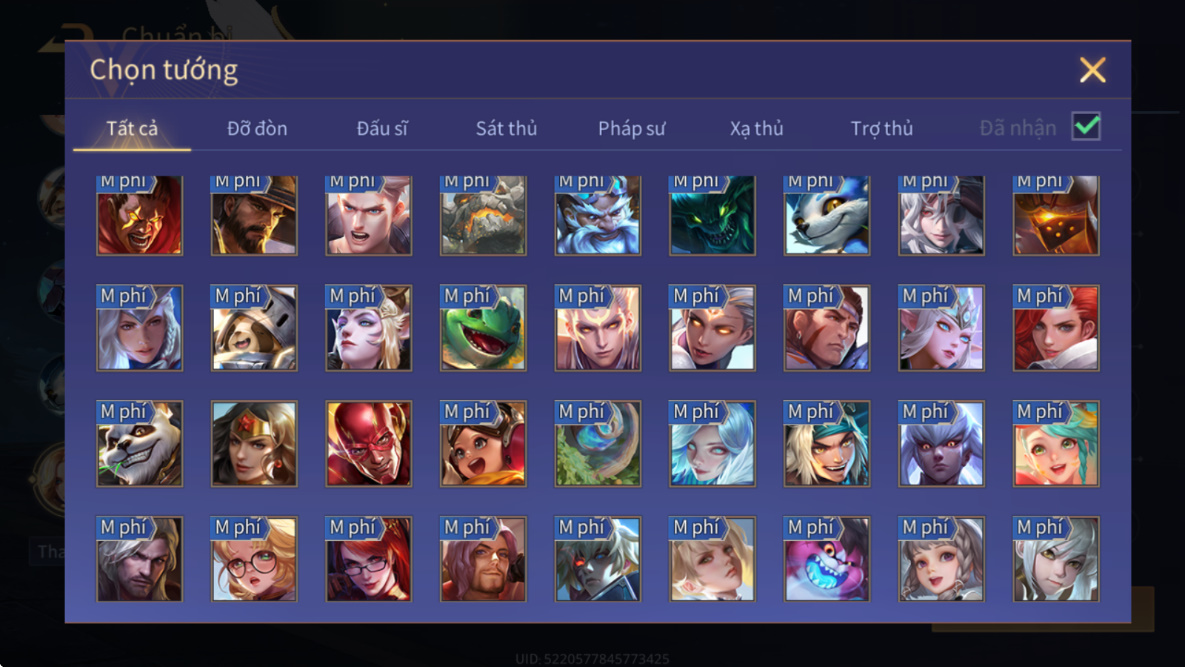Select the red-haired woman with glasses hero
This screenshot has width=1185, height=667.
[369, 559]
